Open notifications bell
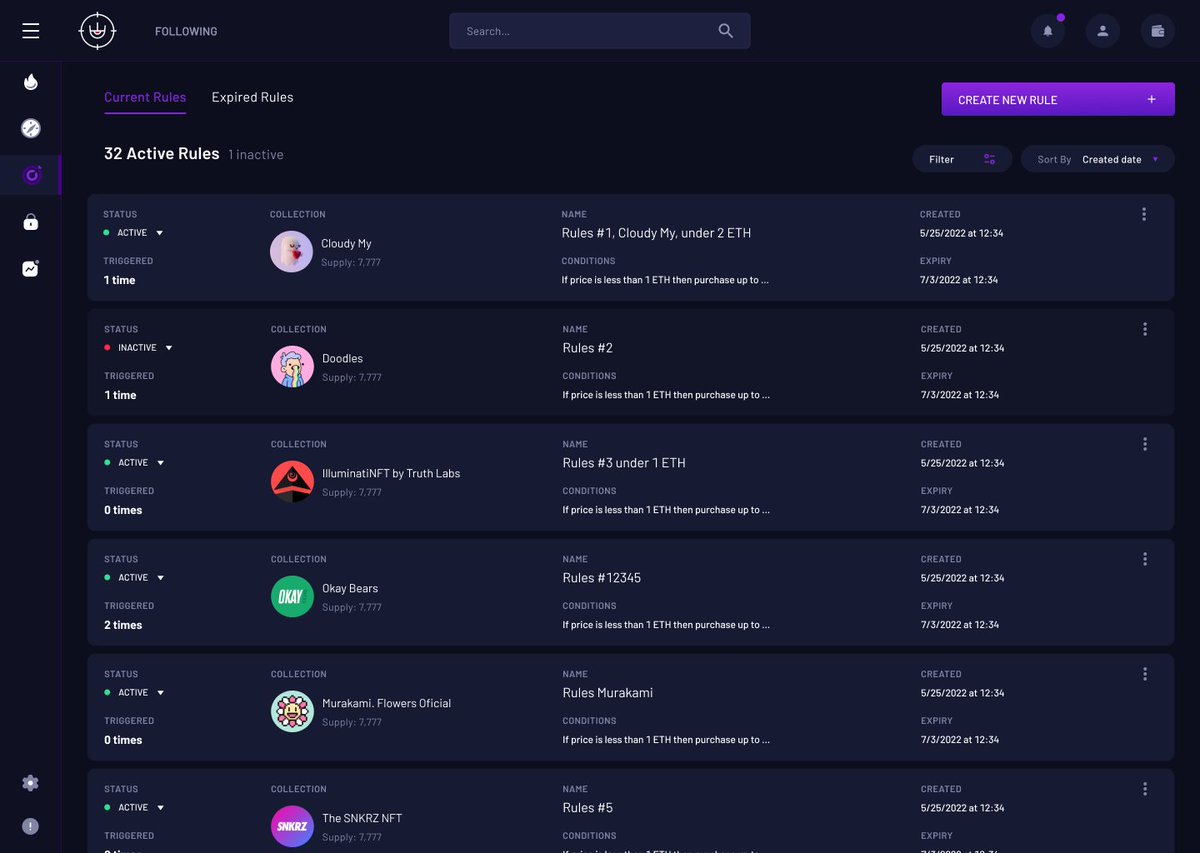1200x853 pixels. click(1048, 31)
